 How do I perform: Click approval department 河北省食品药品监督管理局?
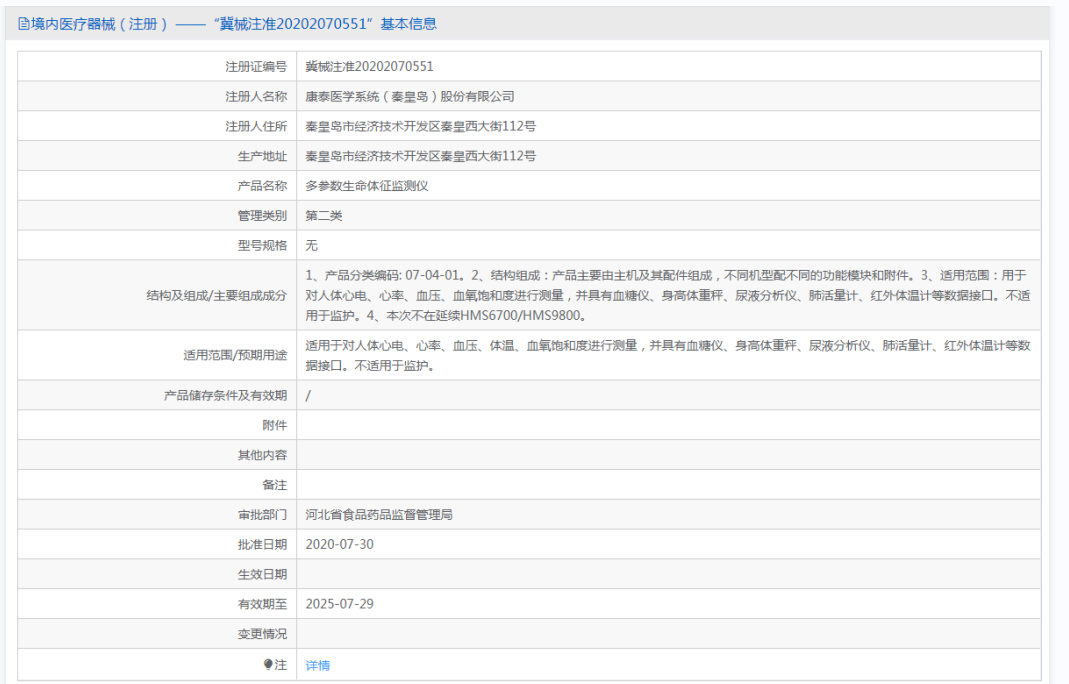coord(379,515)
